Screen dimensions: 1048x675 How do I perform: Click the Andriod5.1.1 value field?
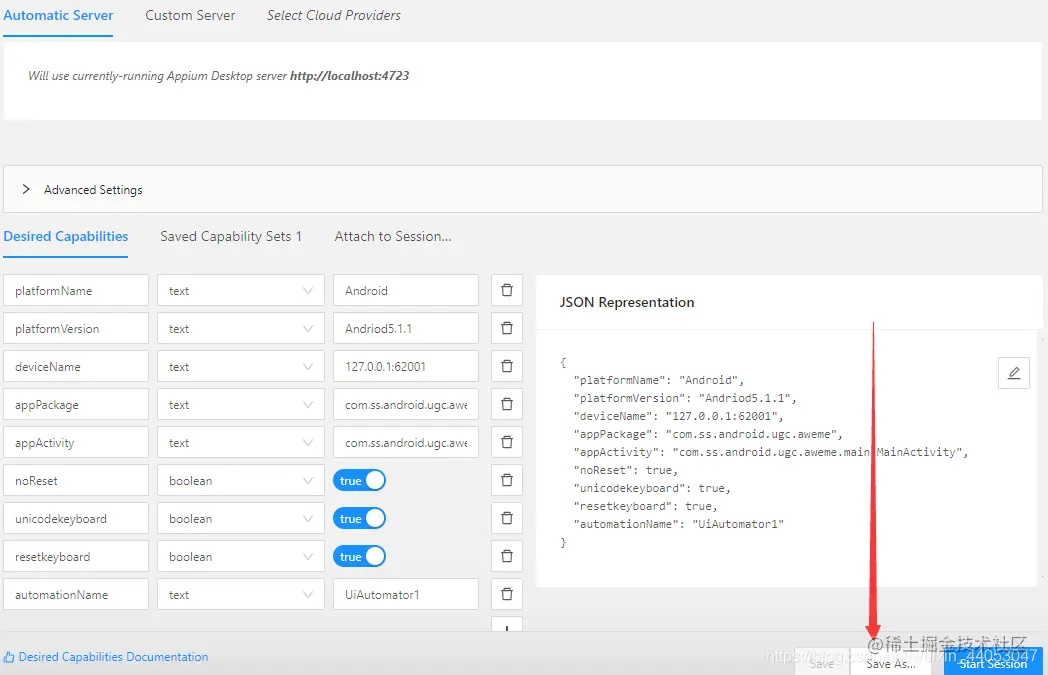(x=406, y=328)
